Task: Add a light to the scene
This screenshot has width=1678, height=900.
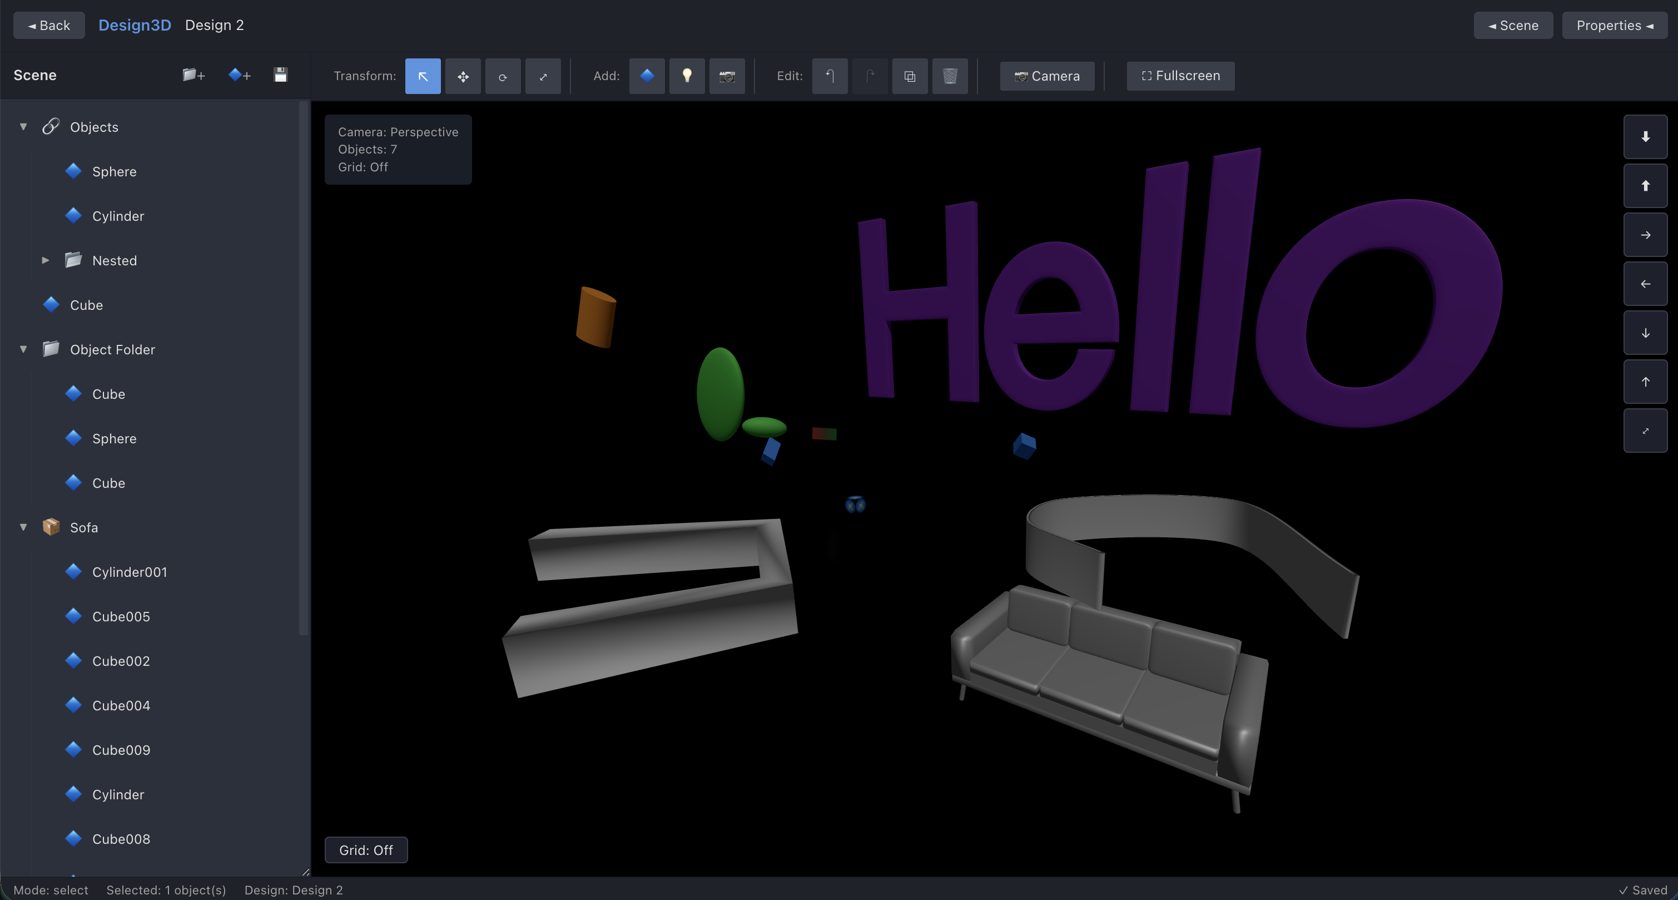Action: (x=687, y=76)
